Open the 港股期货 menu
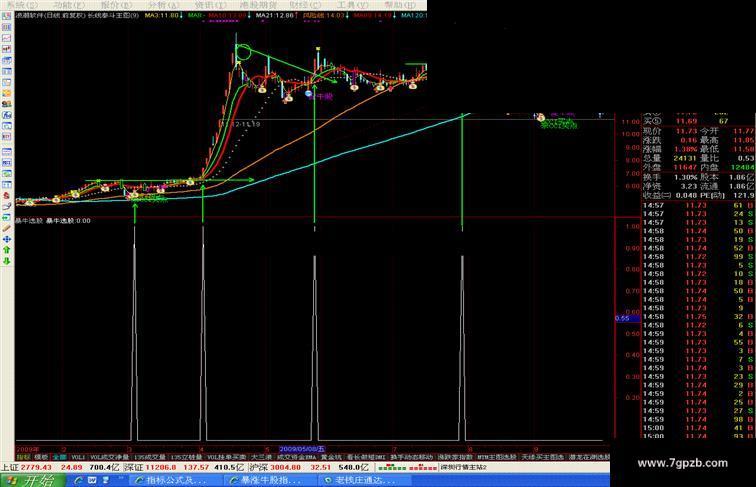 tap(258, 5)
